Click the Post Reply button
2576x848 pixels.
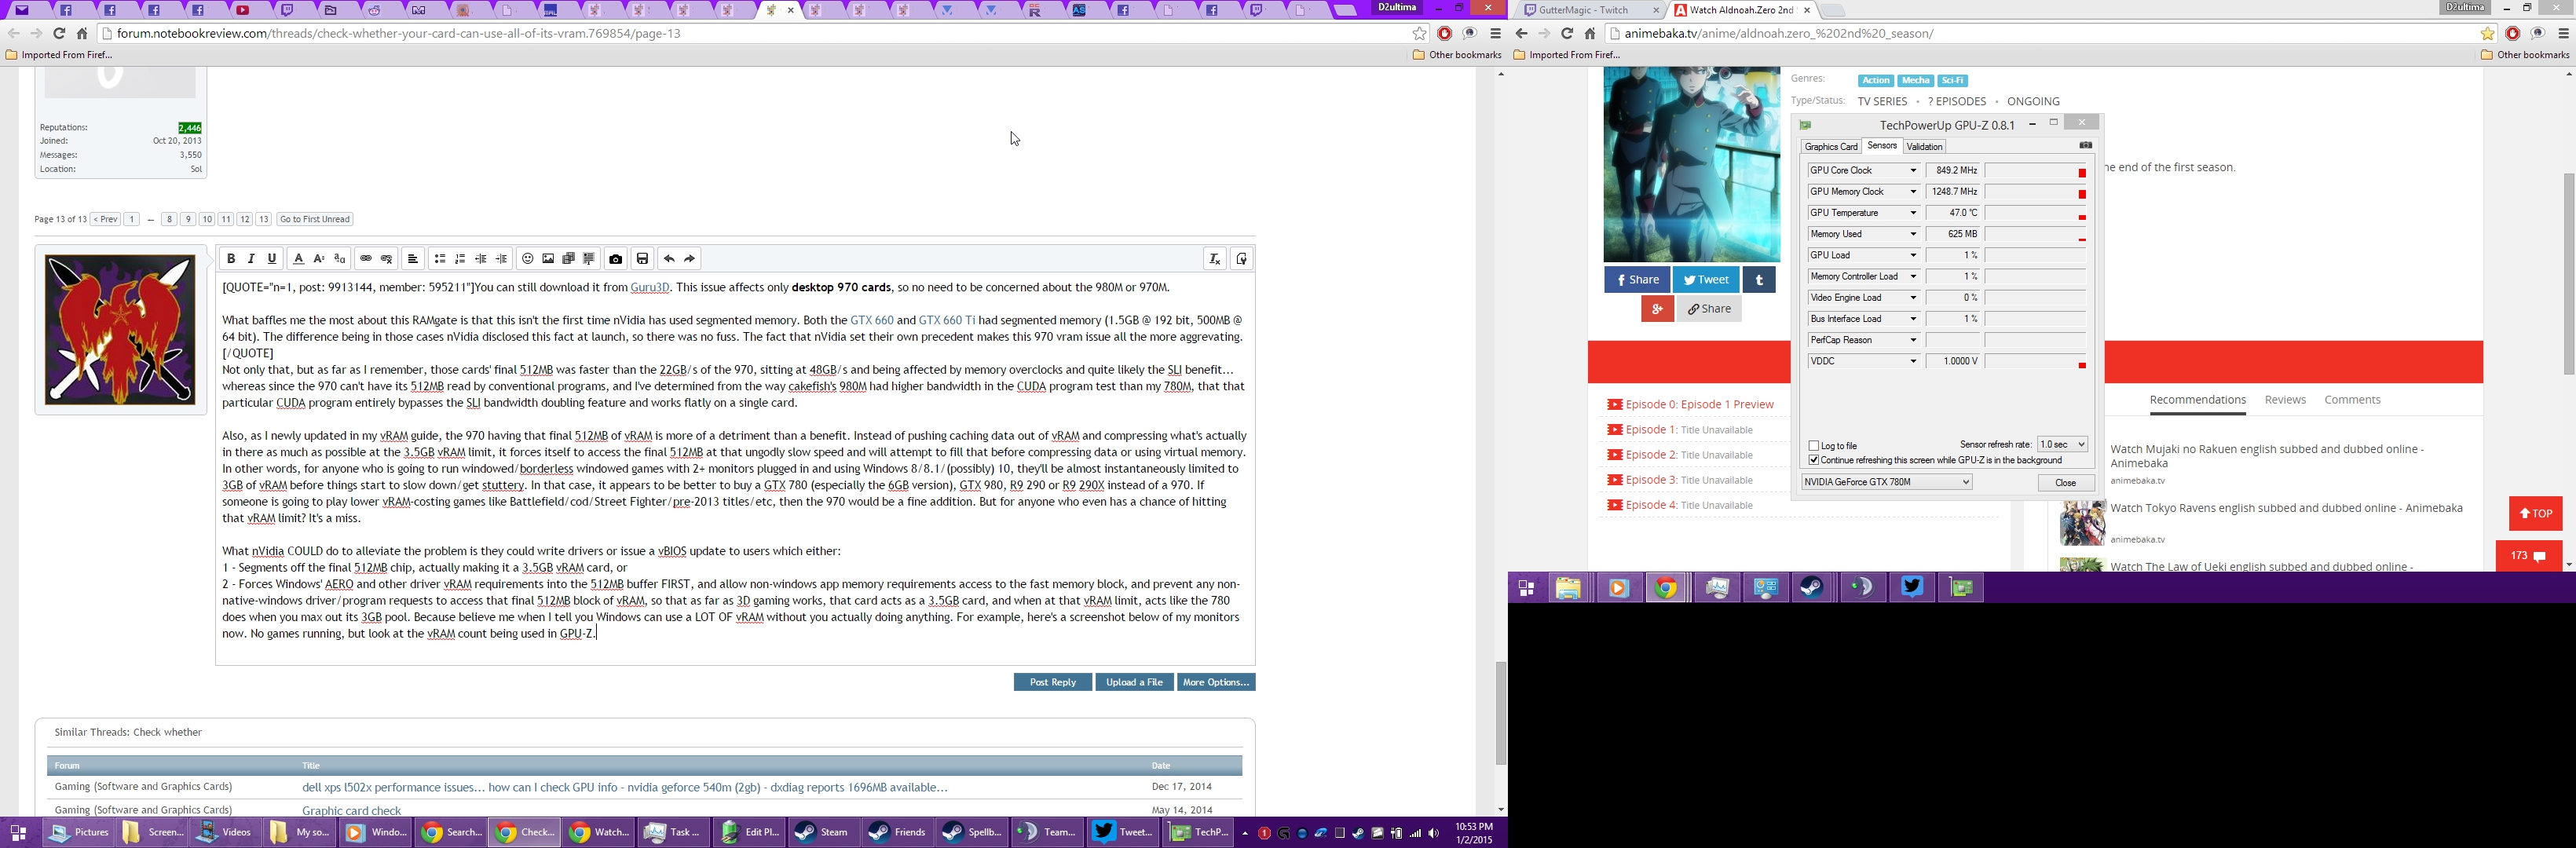coord(1052,682)
